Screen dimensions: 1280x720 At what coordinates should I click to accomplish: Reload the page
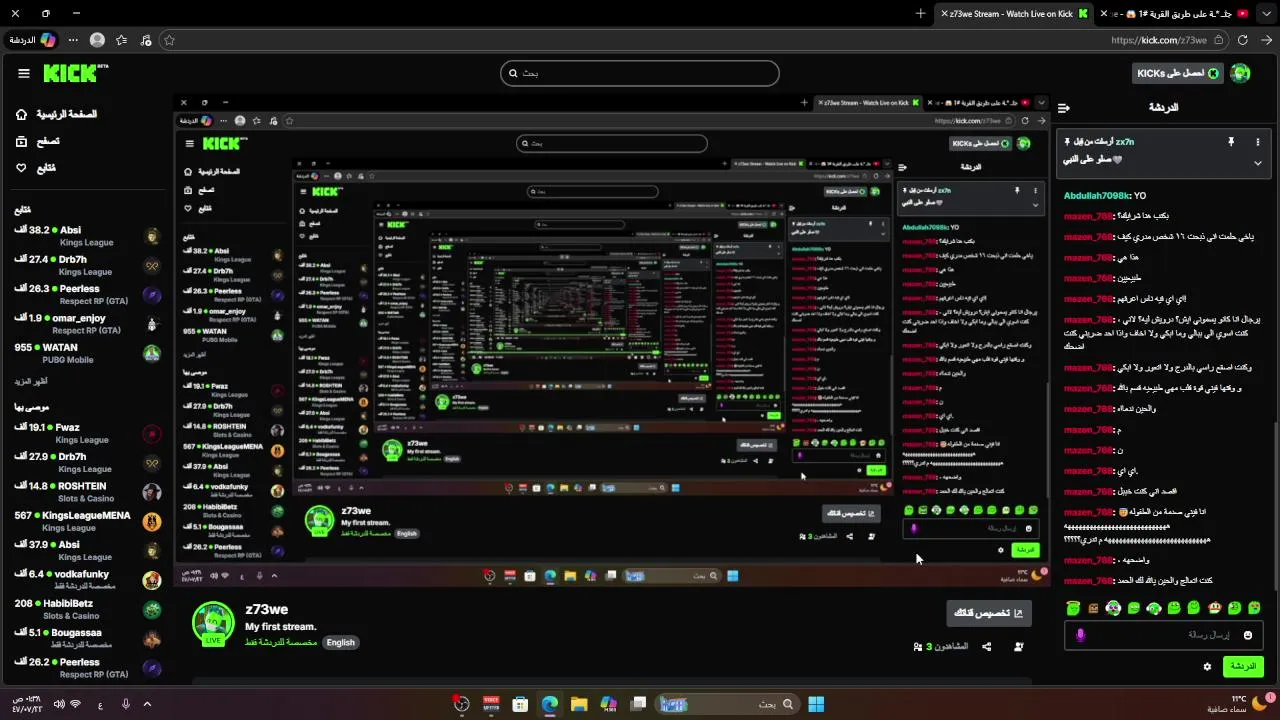click(x=1243, y=40)
